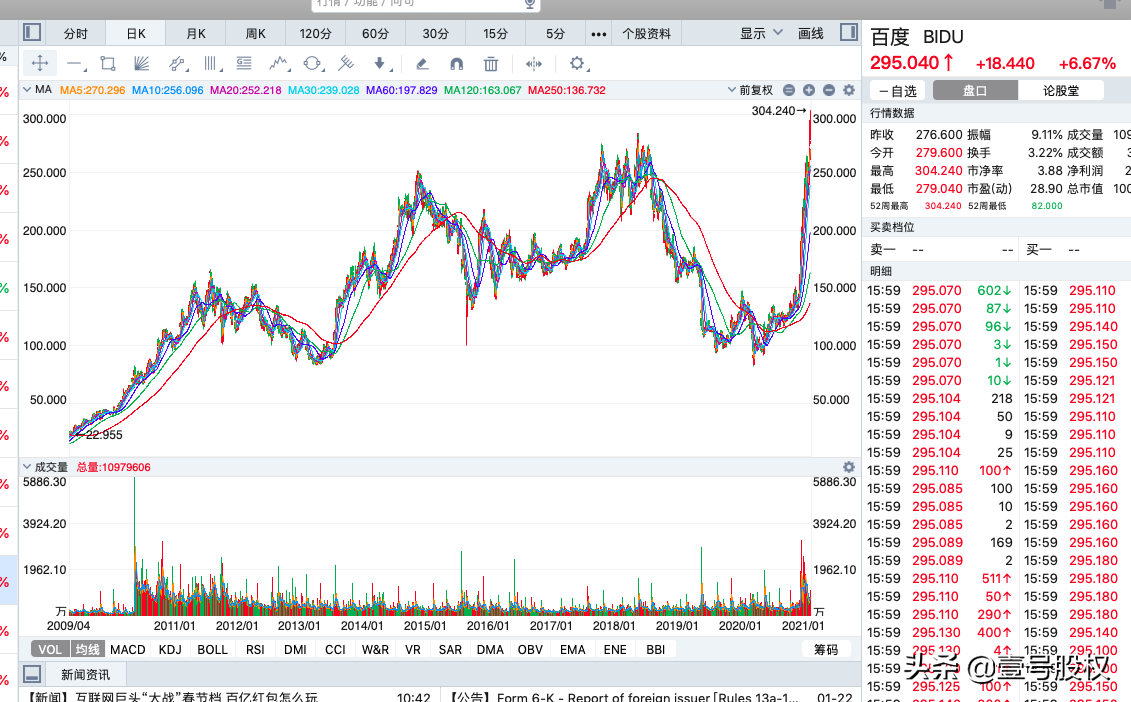Remove stock via 自选 button
Screen dimensions: 1131x702
pyautogui.click(x=897, y=90)
